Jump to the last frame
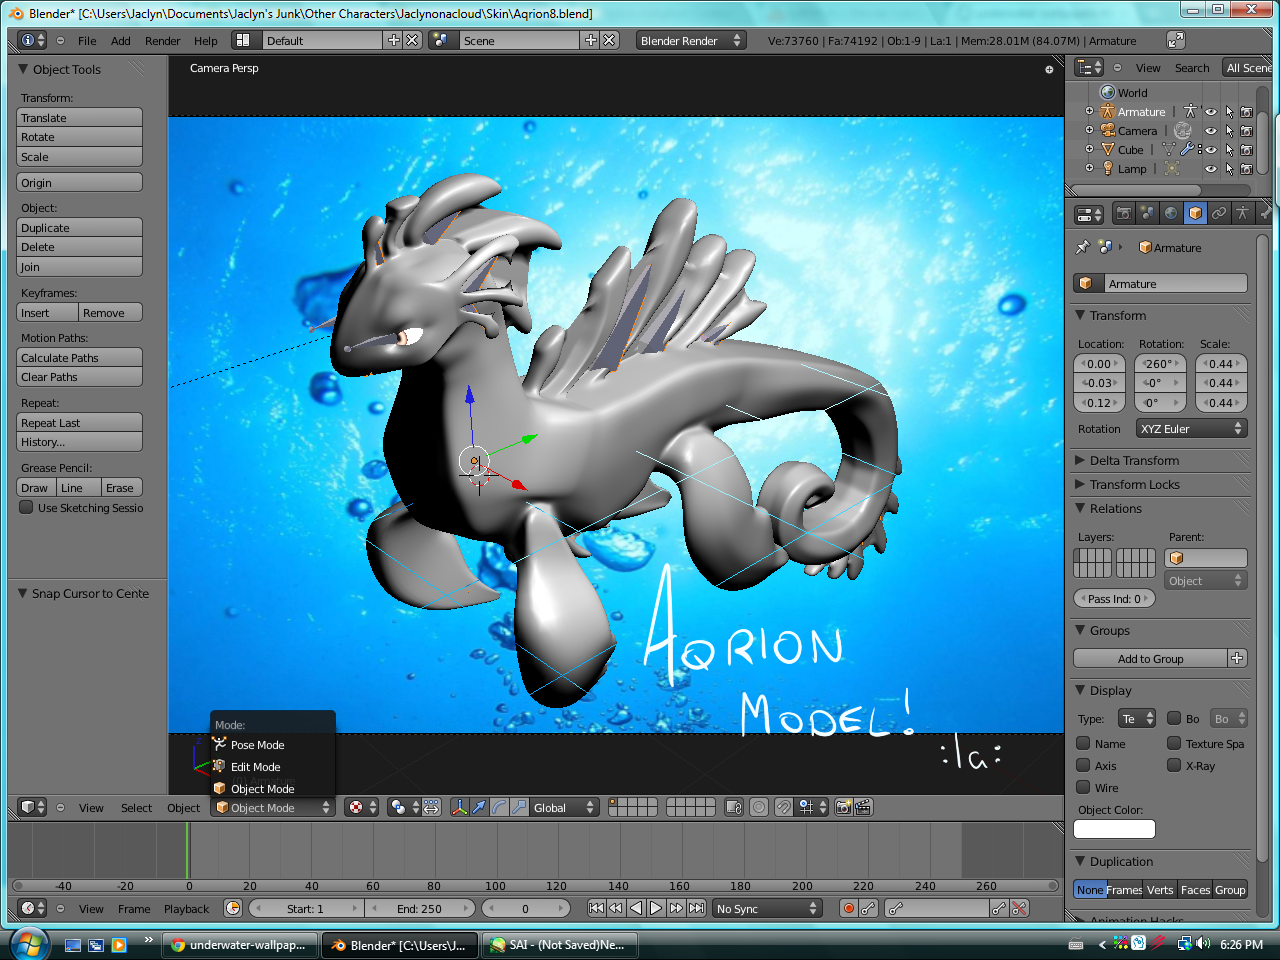 coord(696,908)
